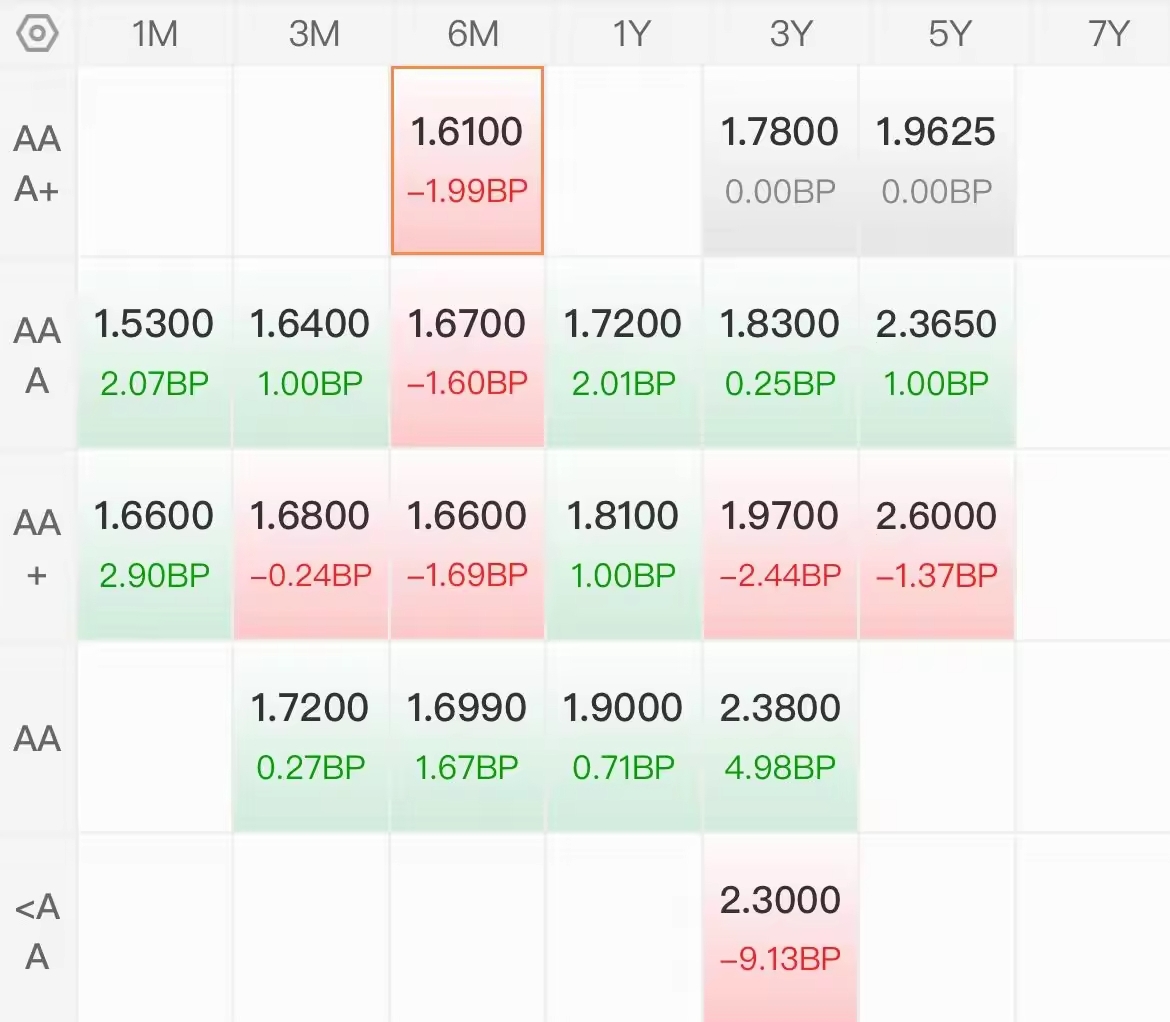Select the AA+ row label
This screenshot has width=1170, height=1022.
(x=37, y=547)
